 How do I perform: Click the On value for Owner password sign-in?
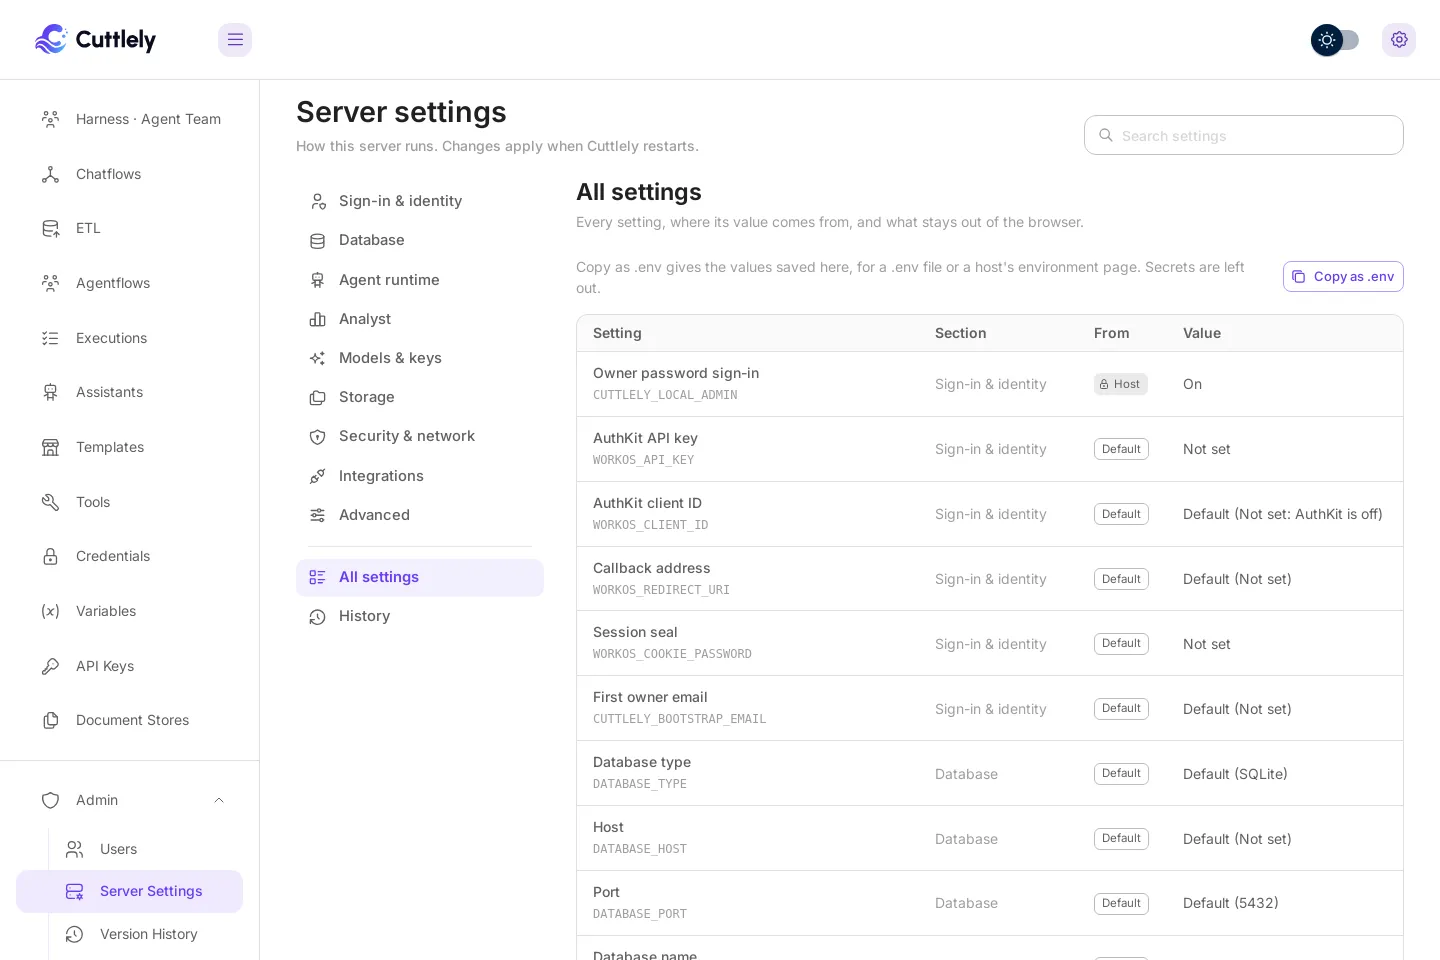(x=1192, y=384)
